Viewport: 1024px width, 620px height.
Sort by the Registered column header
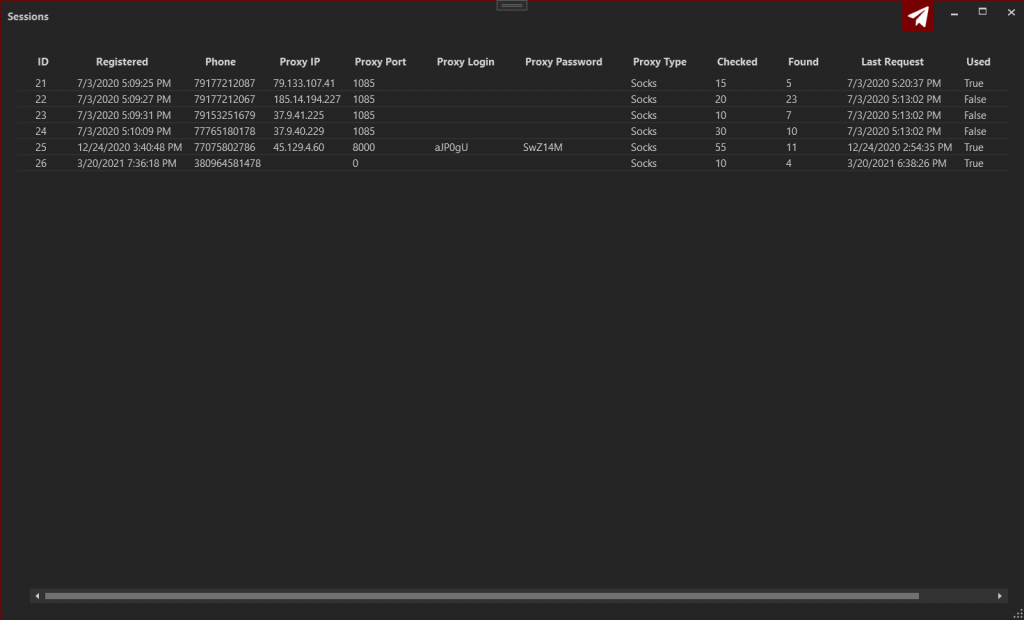(122, 62)
